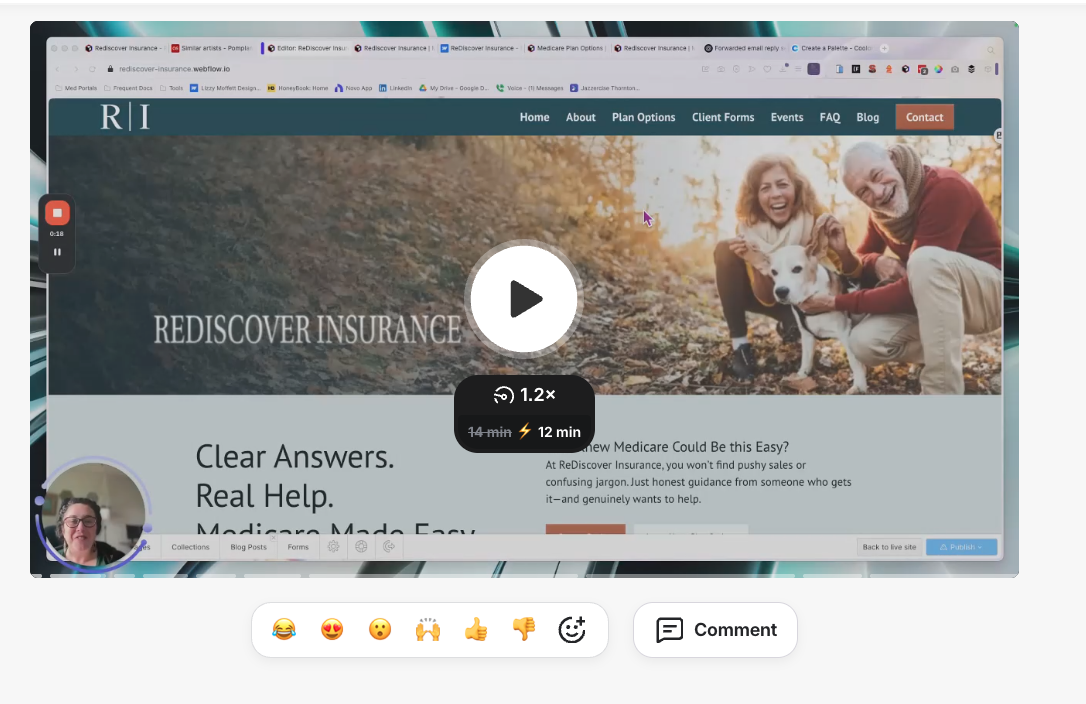Open the add custom emoji reaction picker
Screen dimensions: 1086x704
[x=572, y=629]
